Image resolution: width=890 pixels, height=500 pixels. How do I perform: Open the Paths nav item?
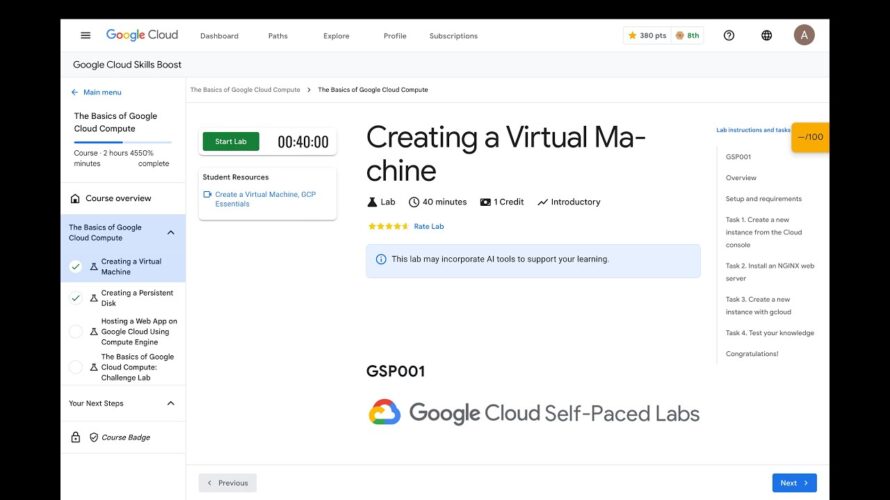[x=278, y=36]
